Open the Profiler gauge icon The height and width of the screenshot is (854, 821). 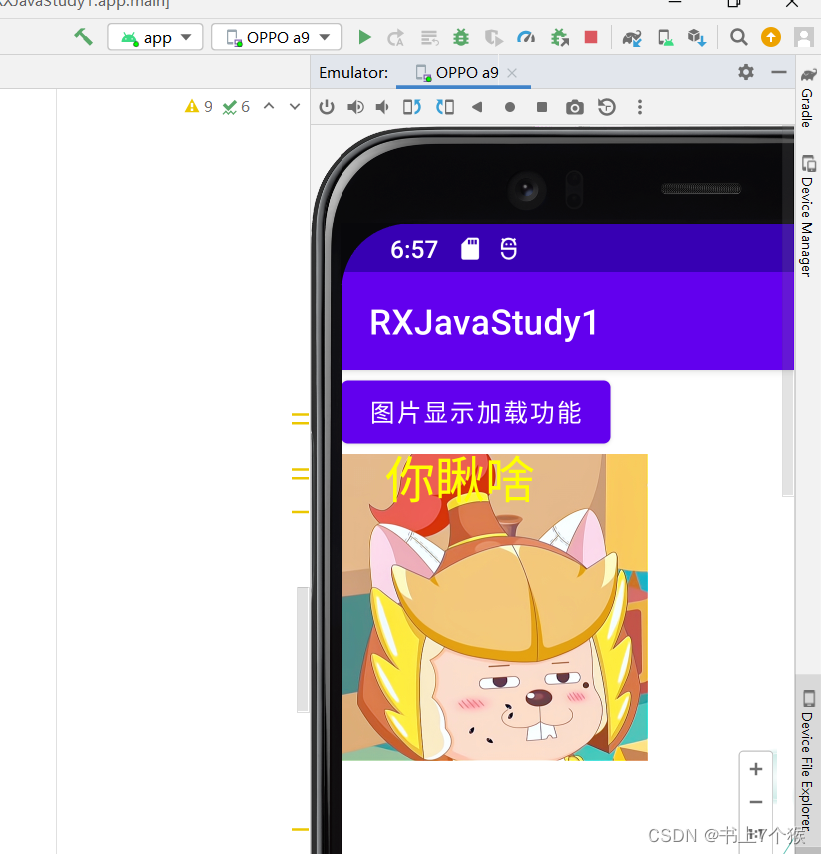[x=526, y=37]
